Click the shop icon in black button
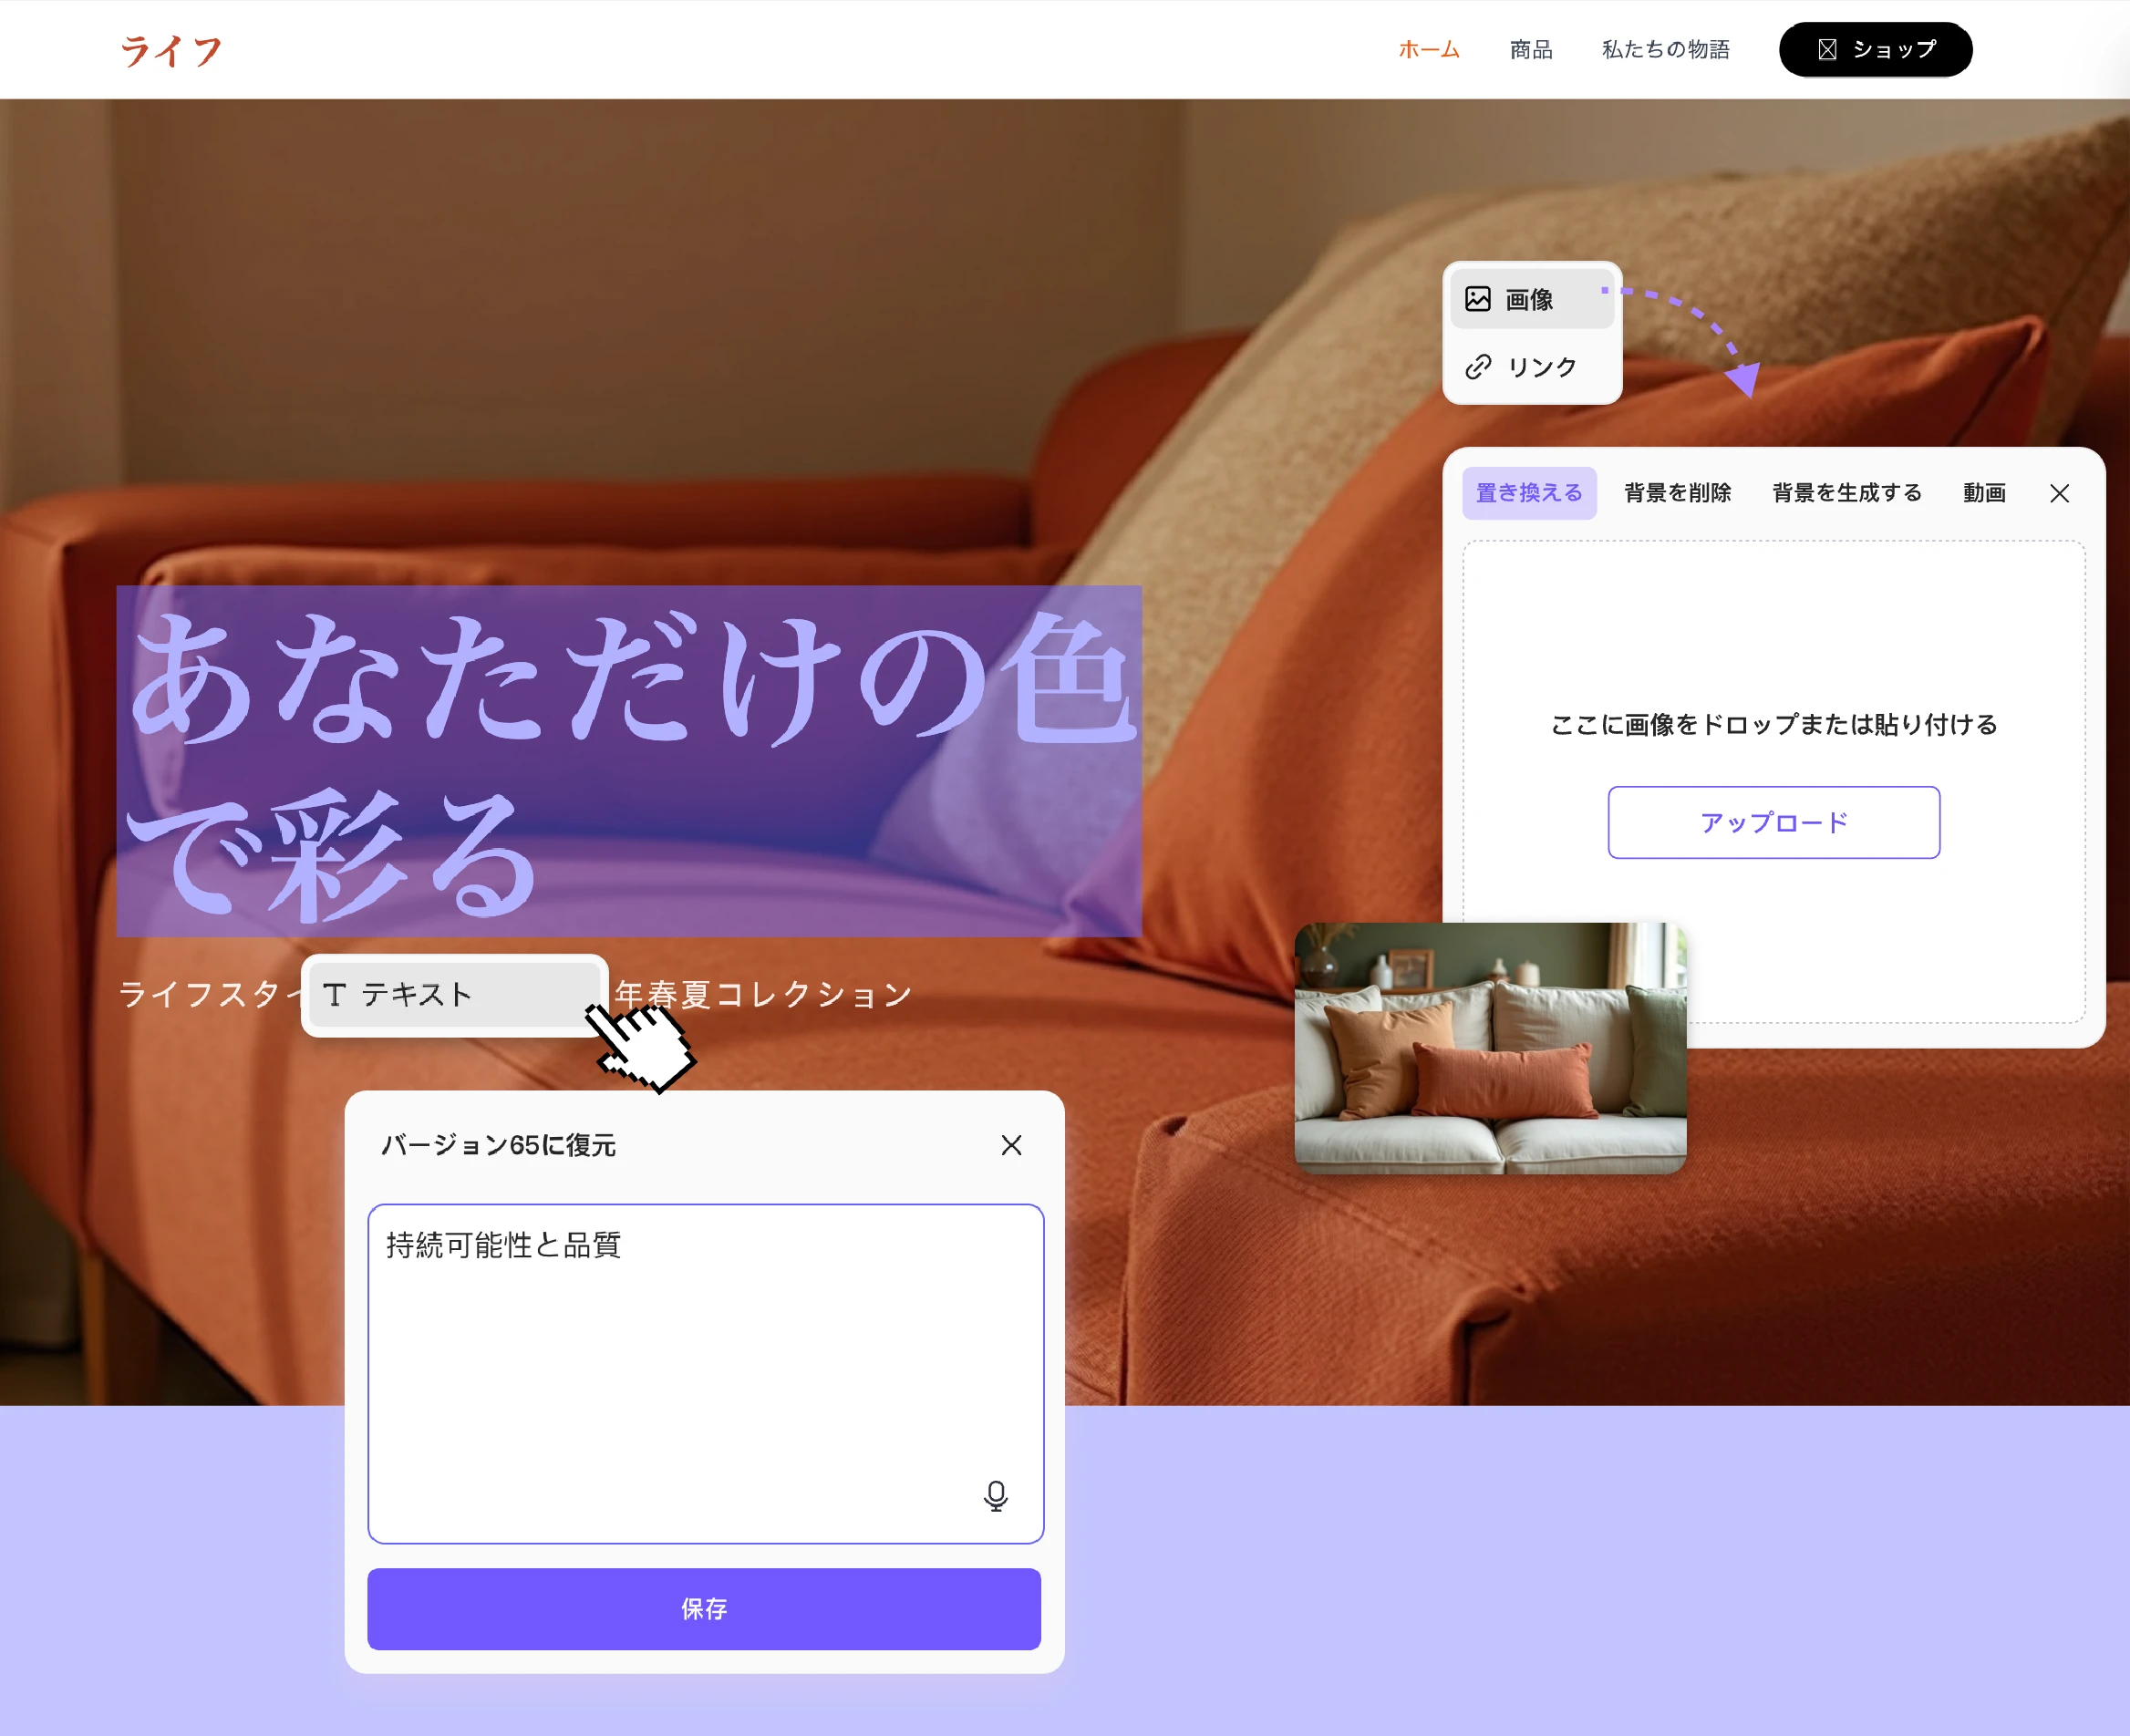Image resolution: width=2130 pixels, height=1736 pixels. pyautogui.click(x=1826, y=50)
